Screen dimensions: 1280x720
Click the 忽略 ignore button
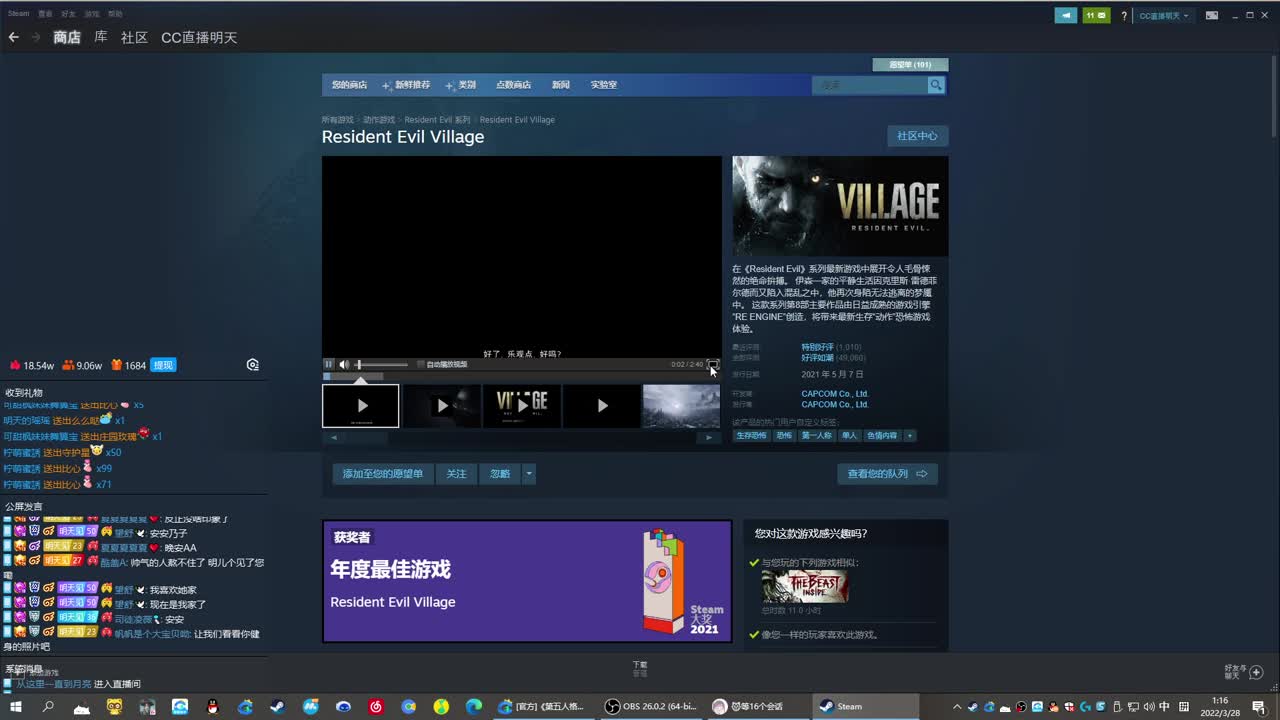click(500, 474)
